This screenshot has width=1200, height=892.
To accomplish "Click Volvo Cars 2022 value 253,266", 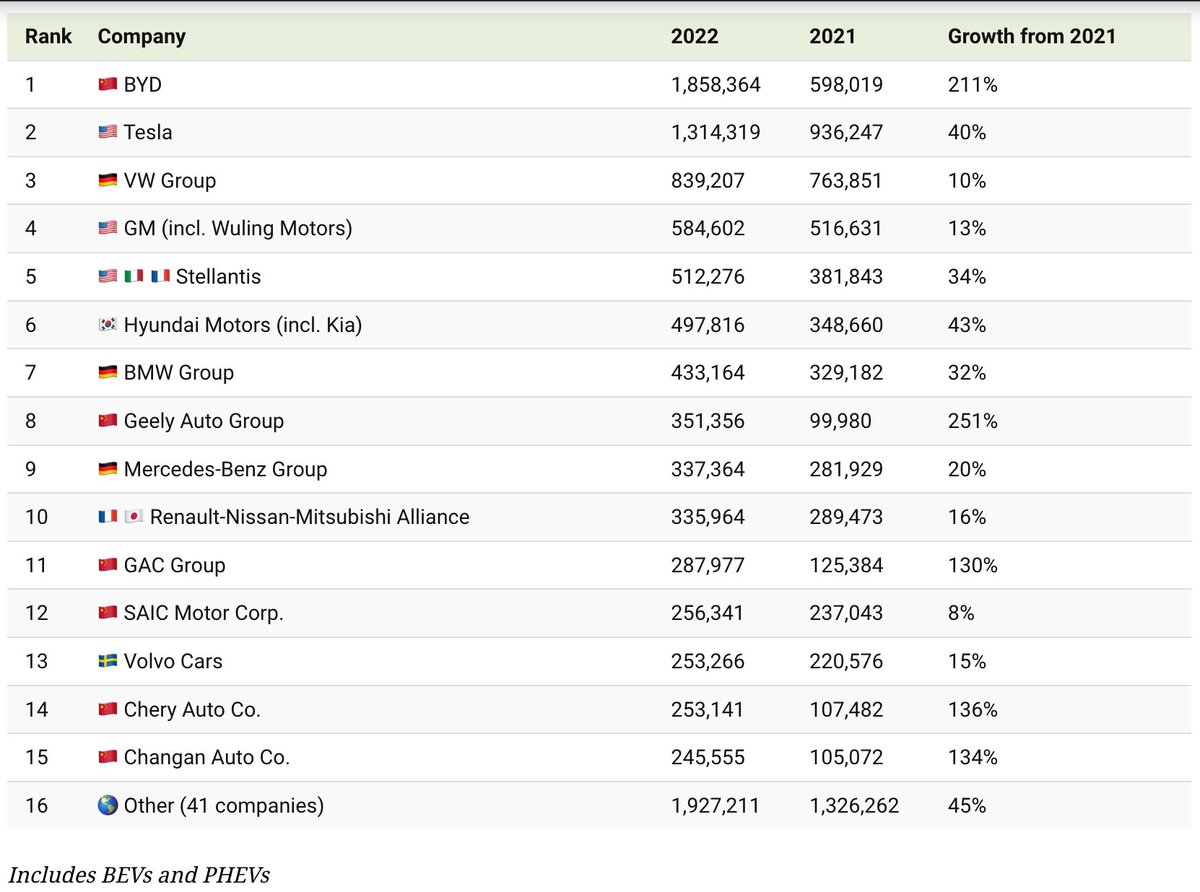I will (708, 661).
